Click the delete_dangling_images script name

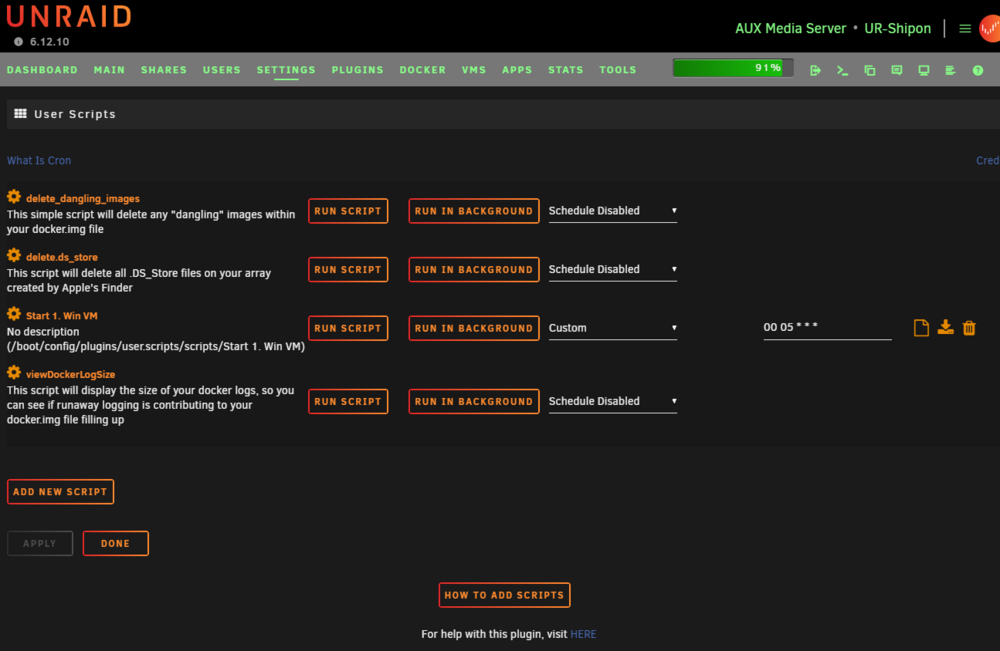83,199
